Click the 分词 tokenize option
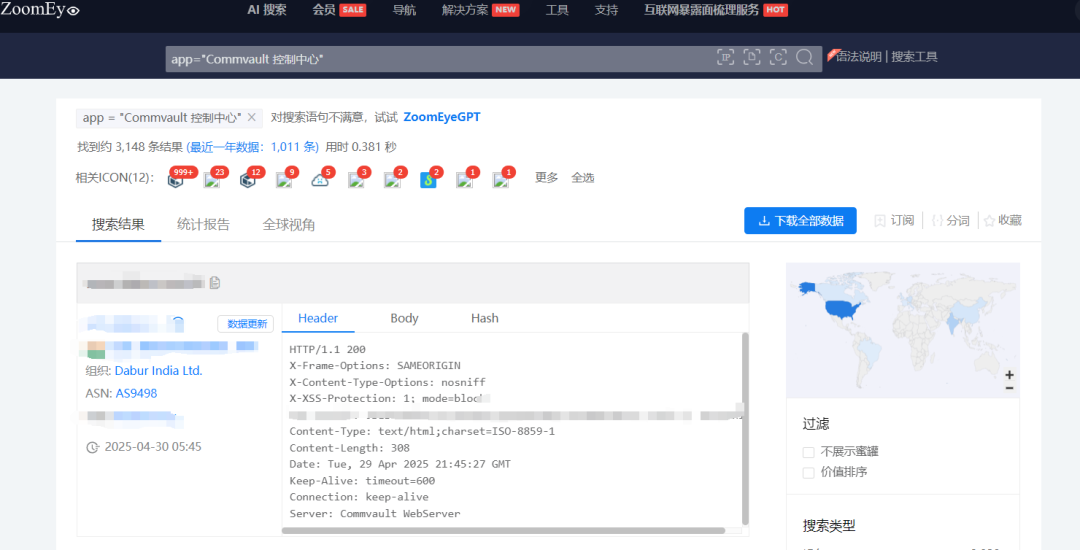This screenshot has width=1080, height=550. tap(951, 220)
